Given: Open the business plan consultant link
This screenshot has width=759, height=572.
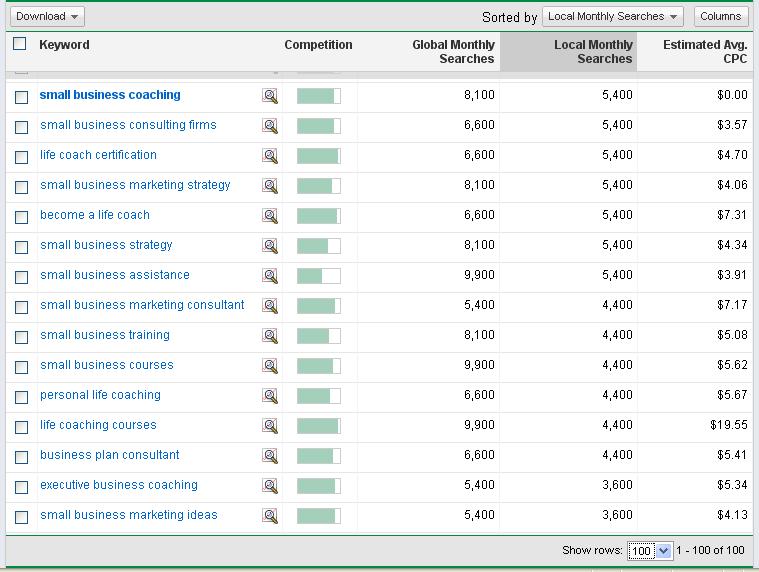Looking at the screenshot, I should [x=110, y=455].
